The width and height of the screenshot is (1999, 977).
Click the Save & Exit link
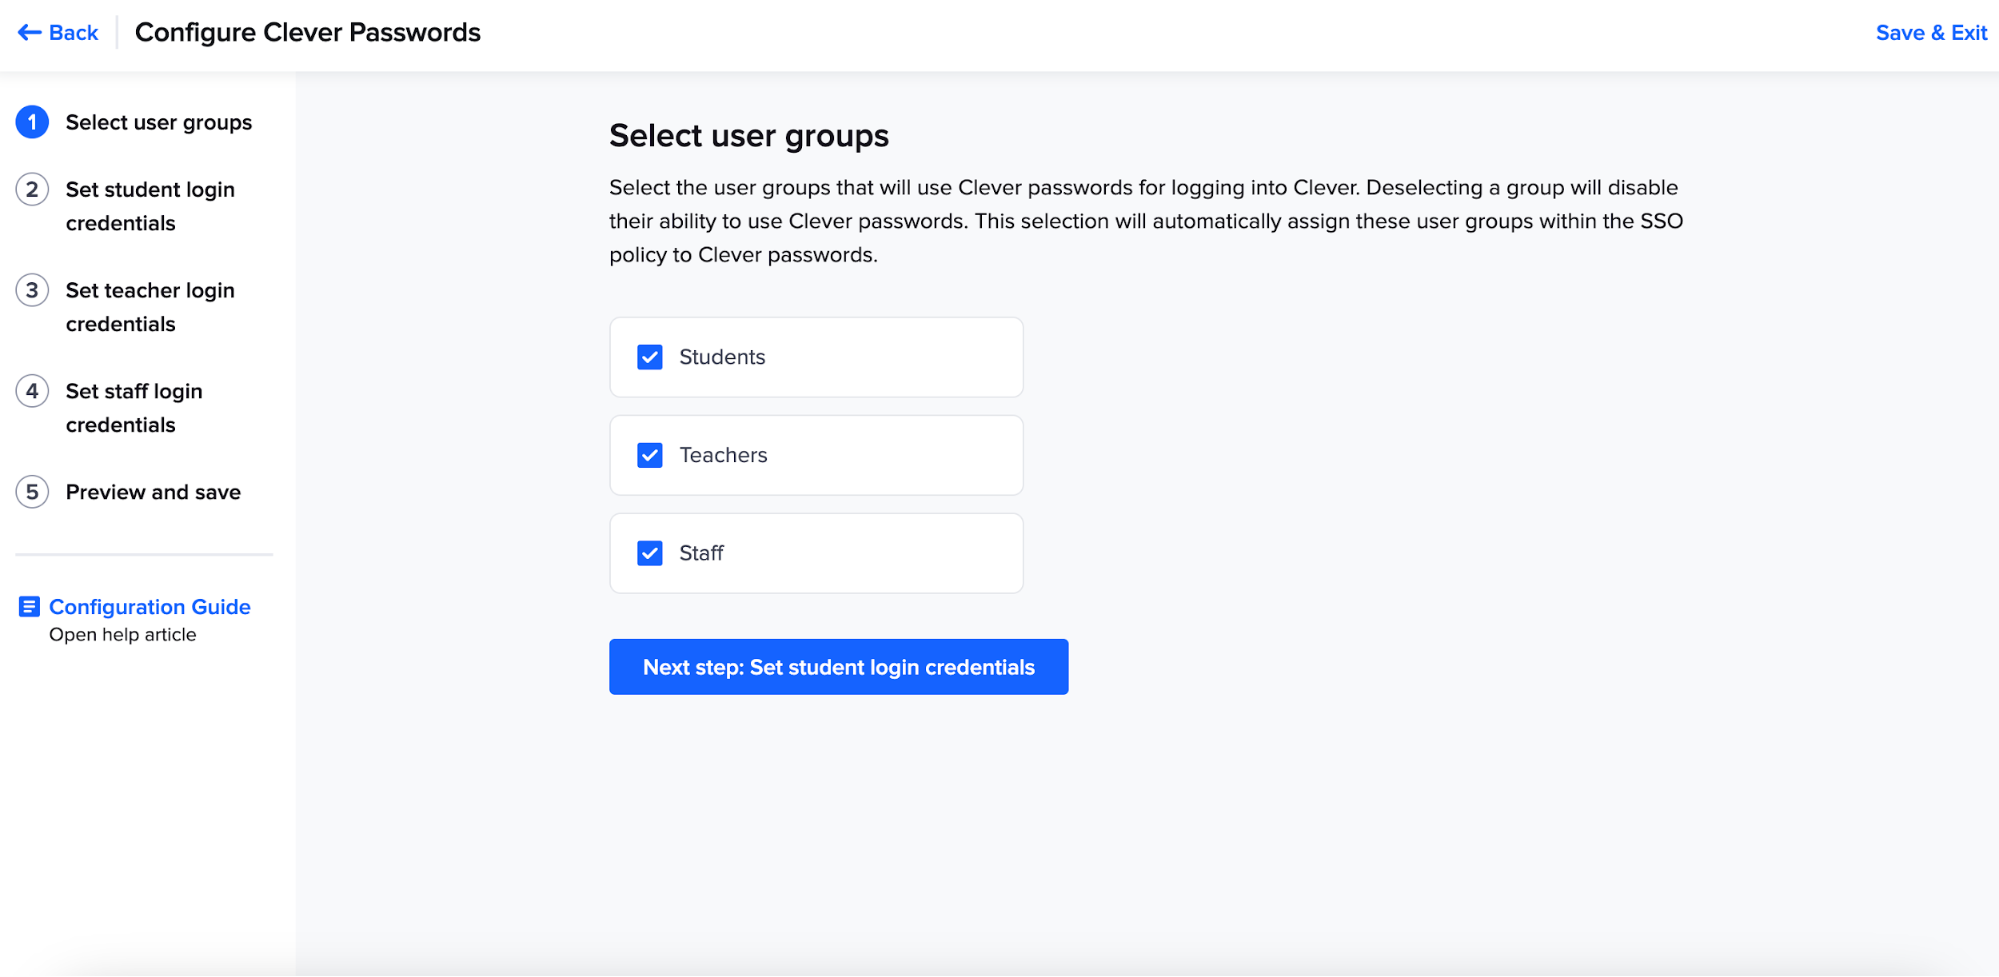coord(1930,32)
